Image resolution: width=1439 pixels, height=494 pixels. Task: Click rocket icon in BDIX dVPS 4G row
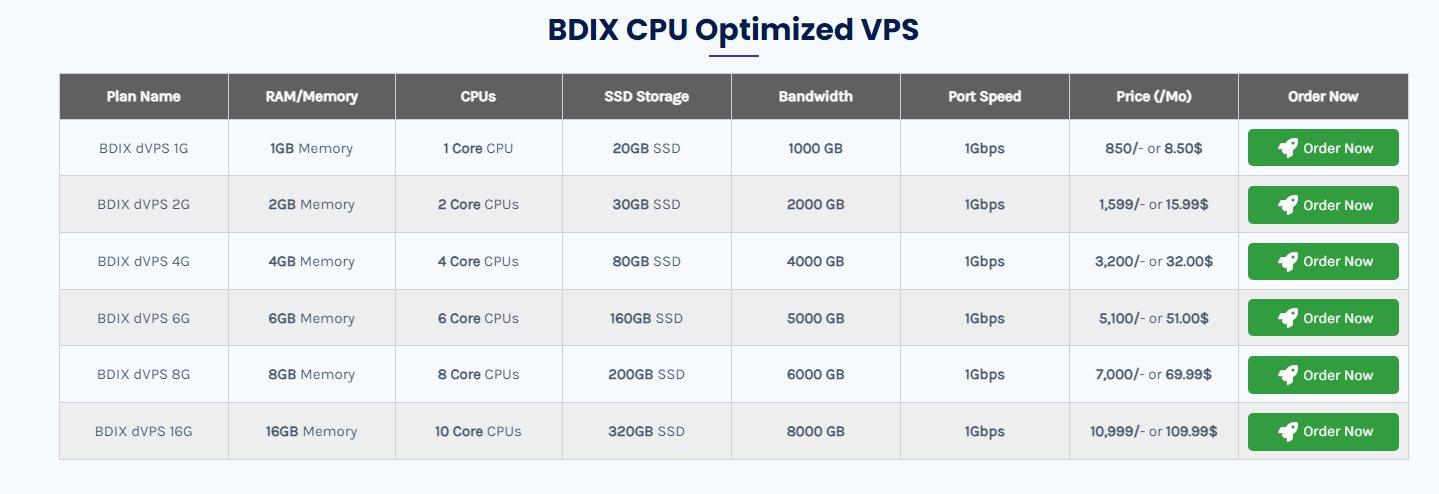[1288, 261]
